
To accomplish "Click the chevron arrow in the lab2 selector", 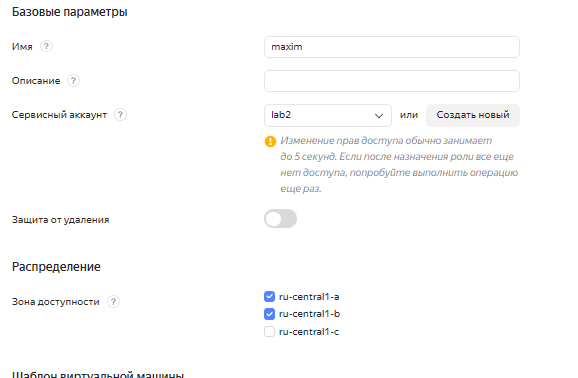I will click(379, 116).
